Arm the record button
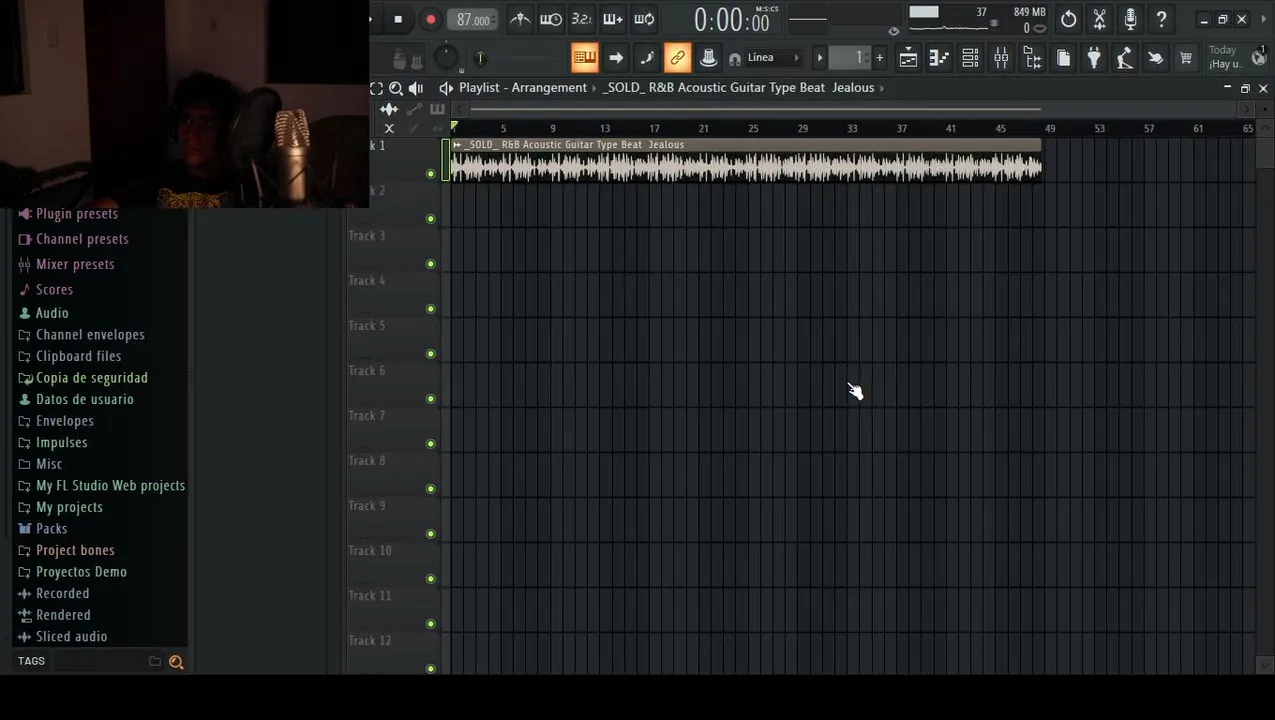 (x=431, y=20)
